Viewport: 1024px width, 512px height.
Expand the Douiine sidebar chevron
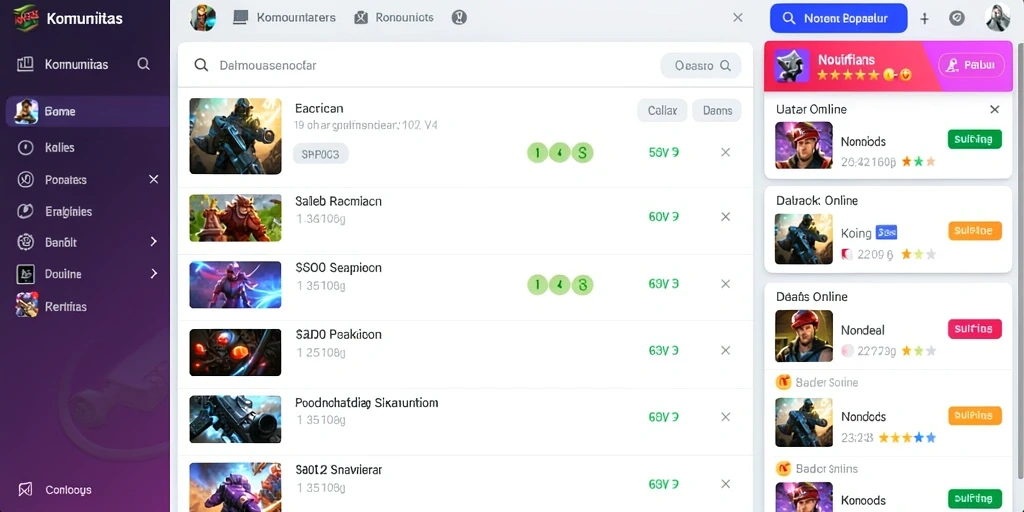coord(153,274)
